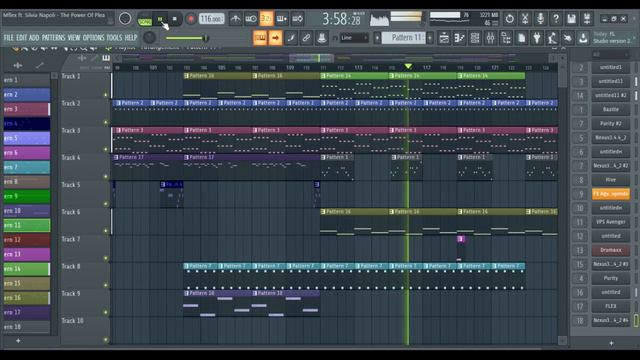Open the Pattern 11 selector
640x360 pixels.
[405, 38]
